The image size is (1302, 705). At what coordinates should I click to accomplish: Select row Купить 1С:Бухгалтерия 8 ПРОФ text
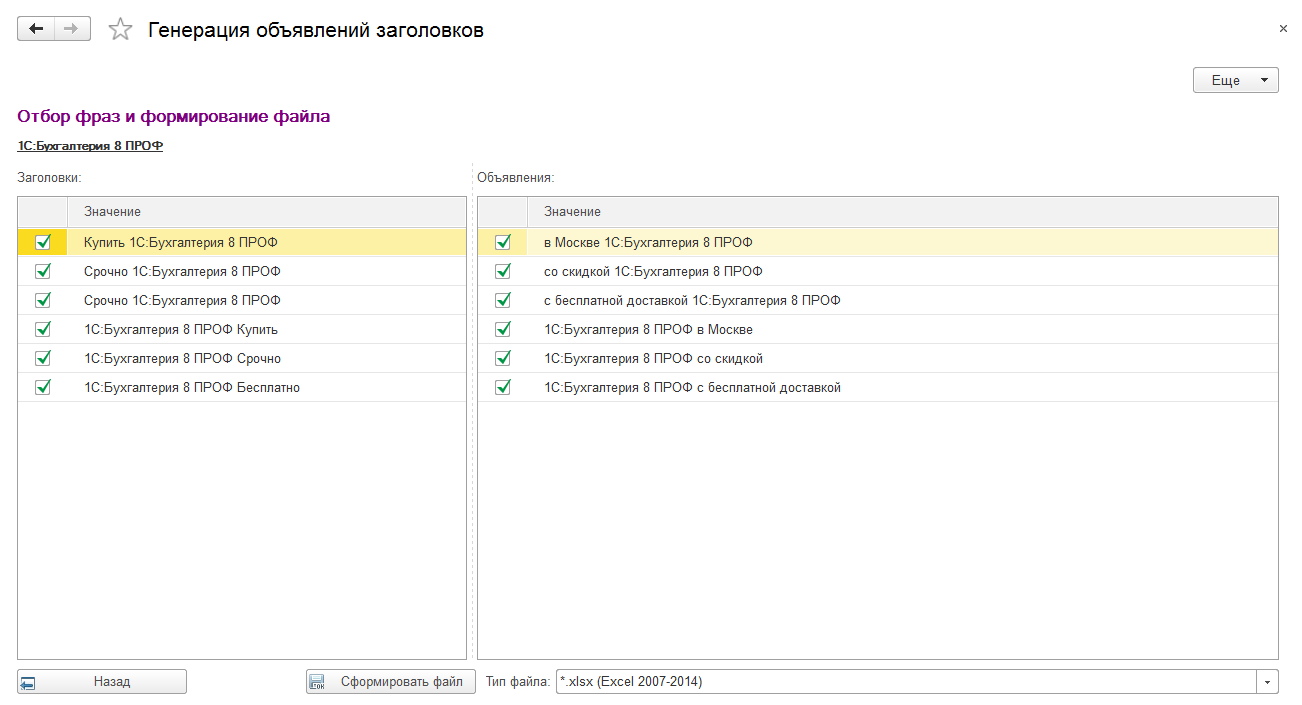(x=181, y=242)
